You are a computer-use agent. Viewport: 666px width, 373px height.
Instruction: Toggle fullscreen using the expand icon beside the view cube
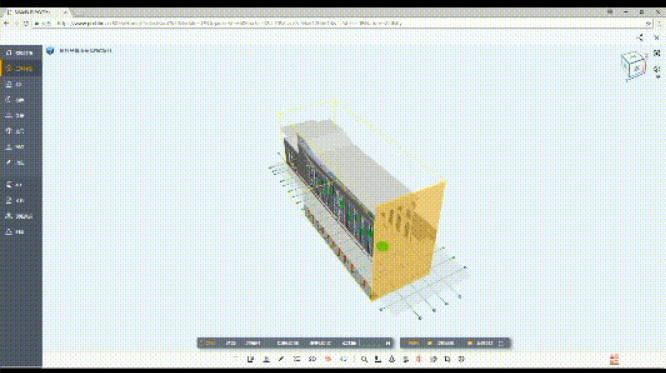(x=657, y=53)
